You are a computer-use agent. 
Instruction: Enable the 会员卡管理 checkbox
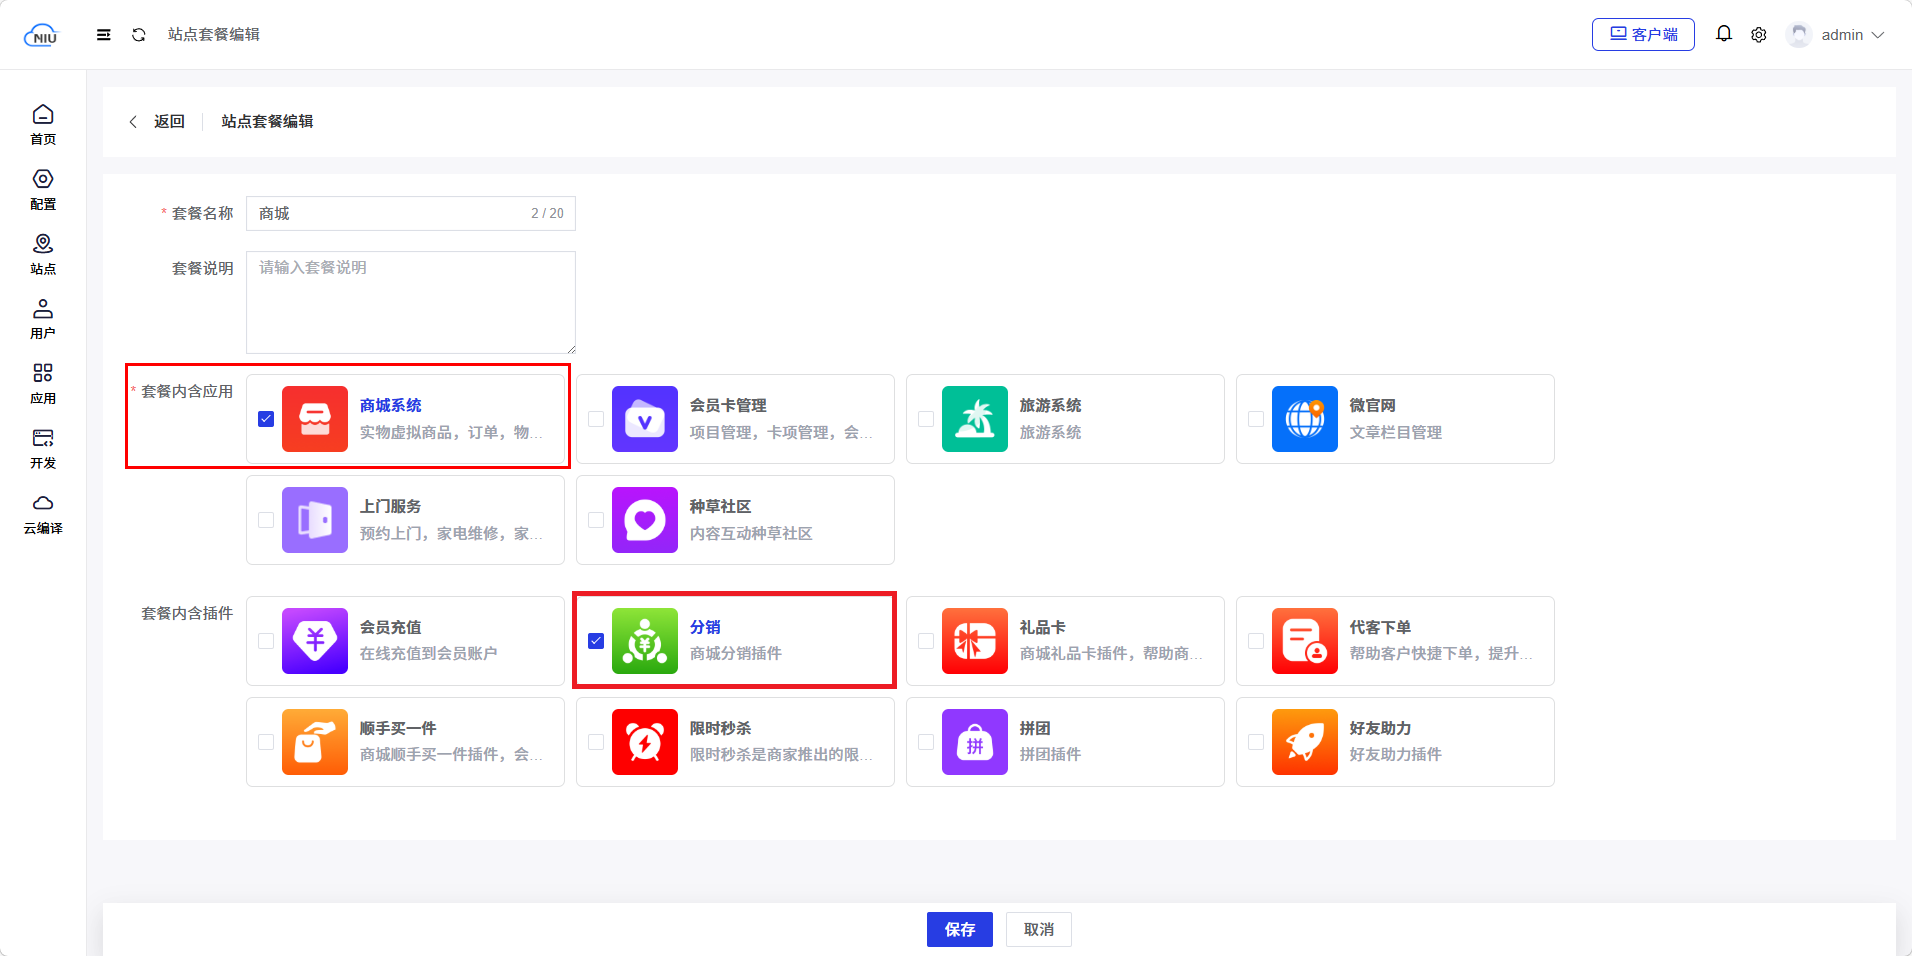(x=596, y=419)
